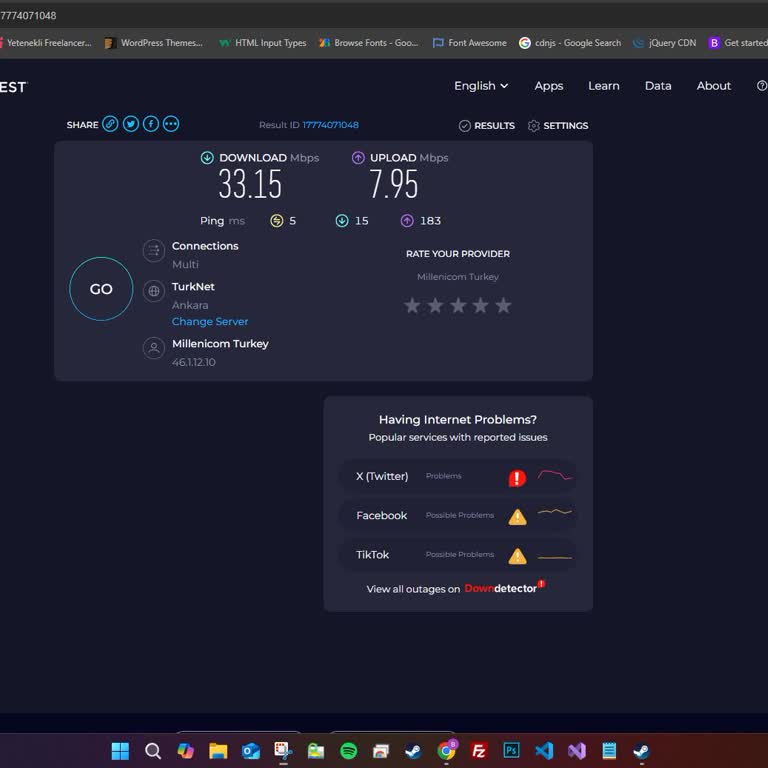Click the warning triangle beside TikTok

[x=517, y=556]
